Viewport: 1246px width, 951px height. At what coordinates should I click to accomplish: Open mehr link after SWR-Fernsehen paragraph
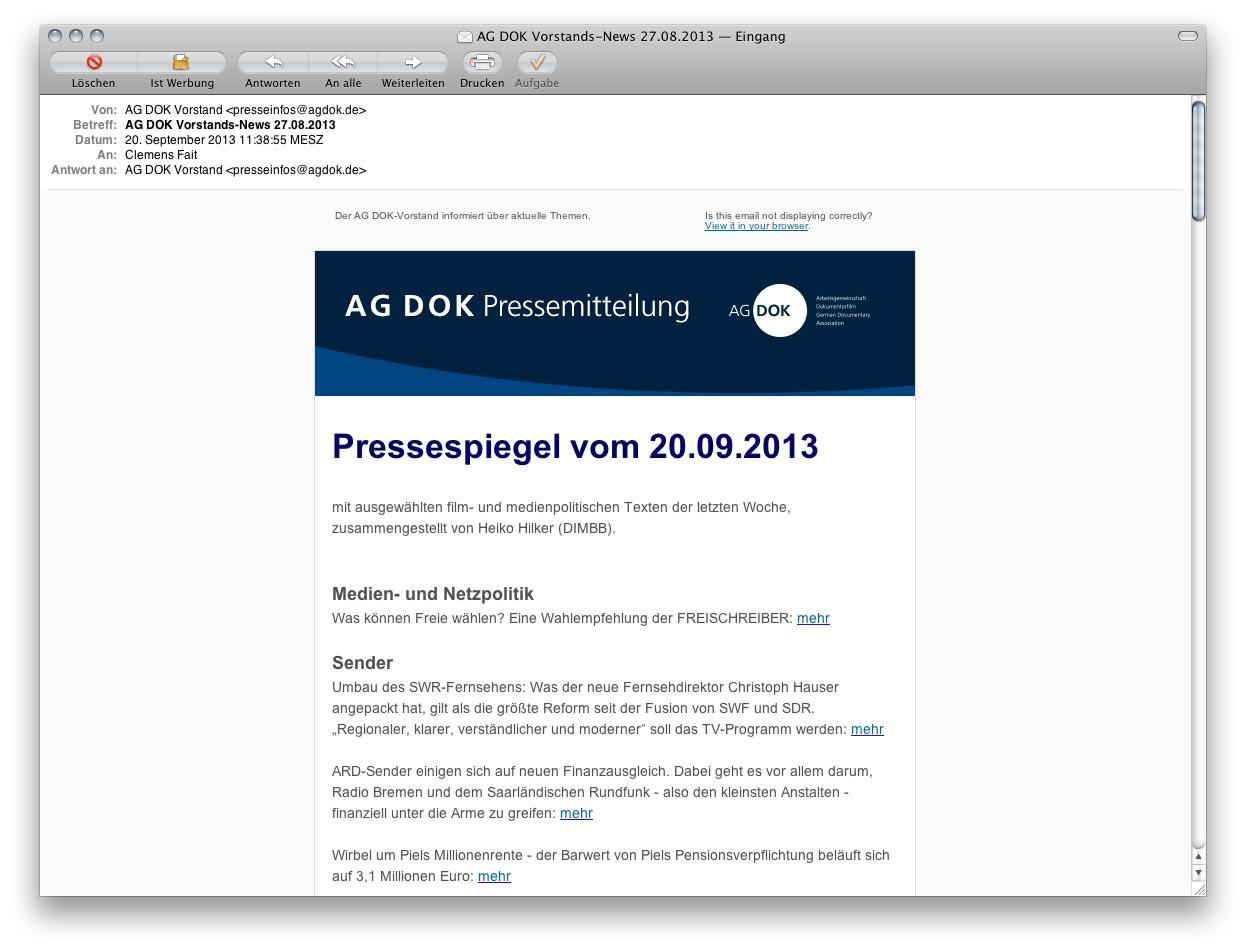coord(867,729)
